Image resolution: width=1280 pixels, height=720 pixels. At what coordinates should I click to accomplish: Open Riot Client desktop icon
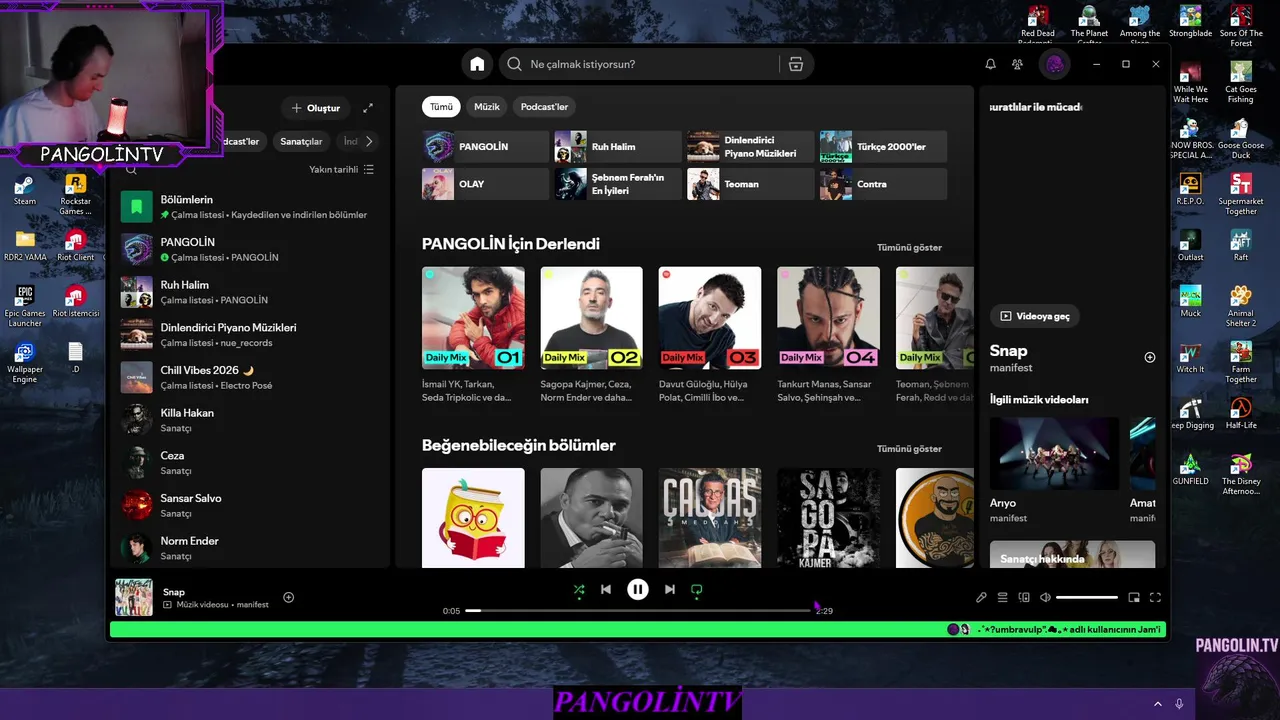point(75,246)
